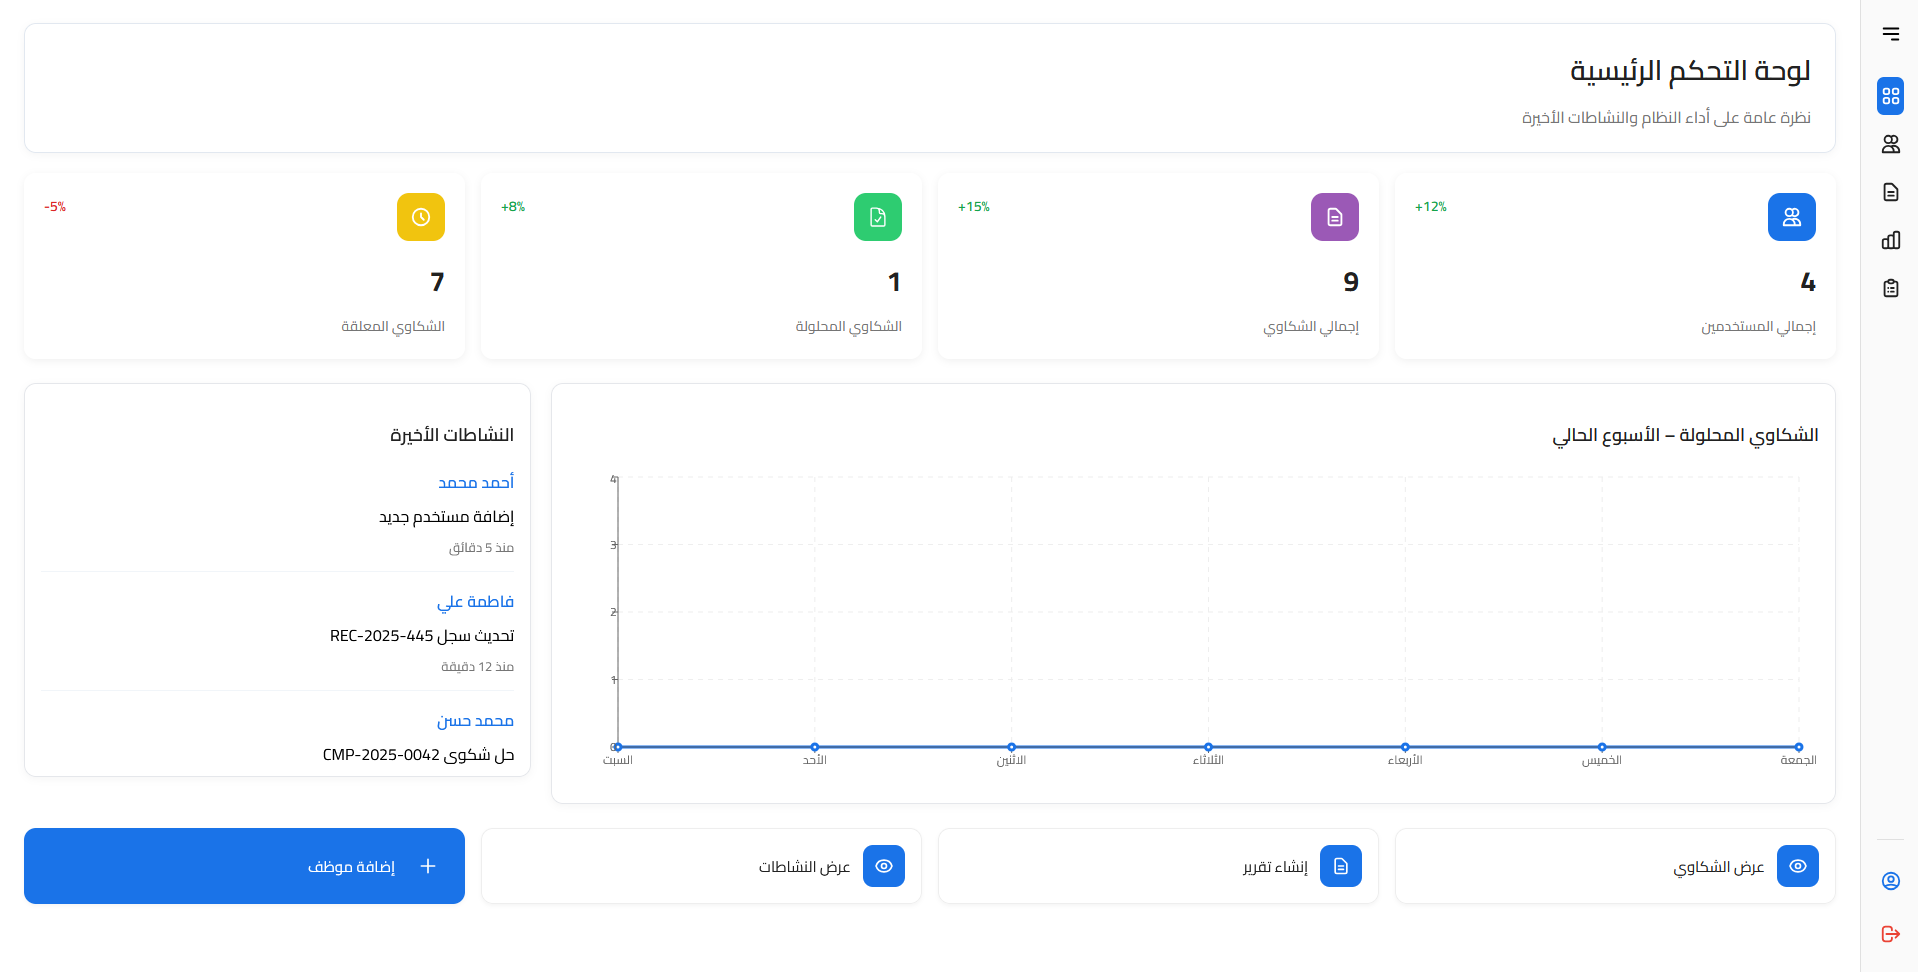Click the blue users icon on إجمالي المستخدمين card
This screenshot has width=1918, height=972.
1791,217
